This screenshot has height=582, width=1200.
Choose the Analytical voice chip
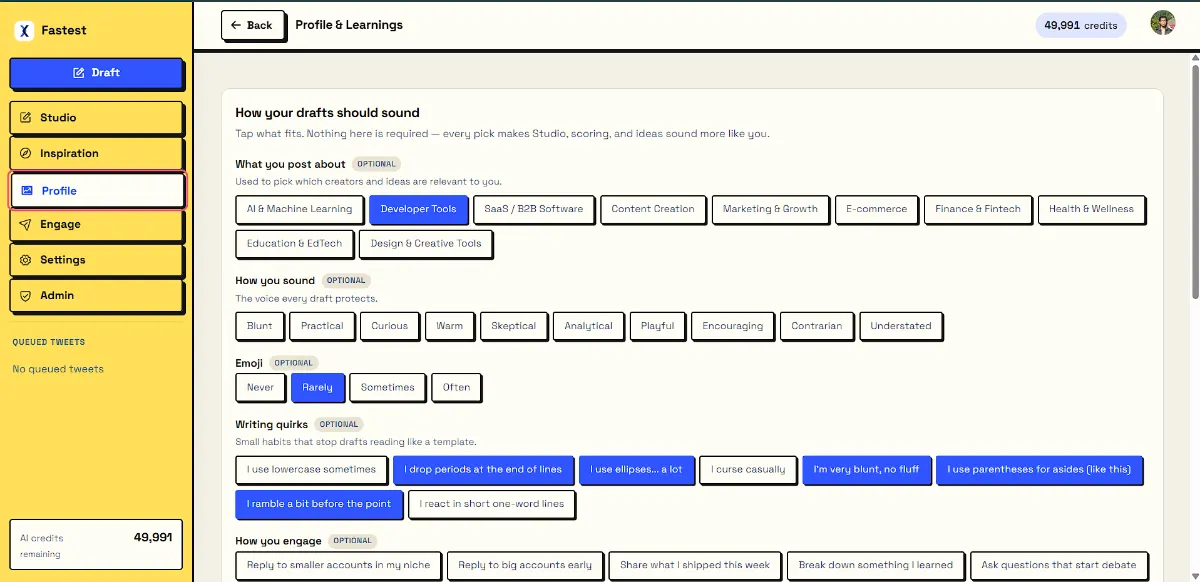588,326
